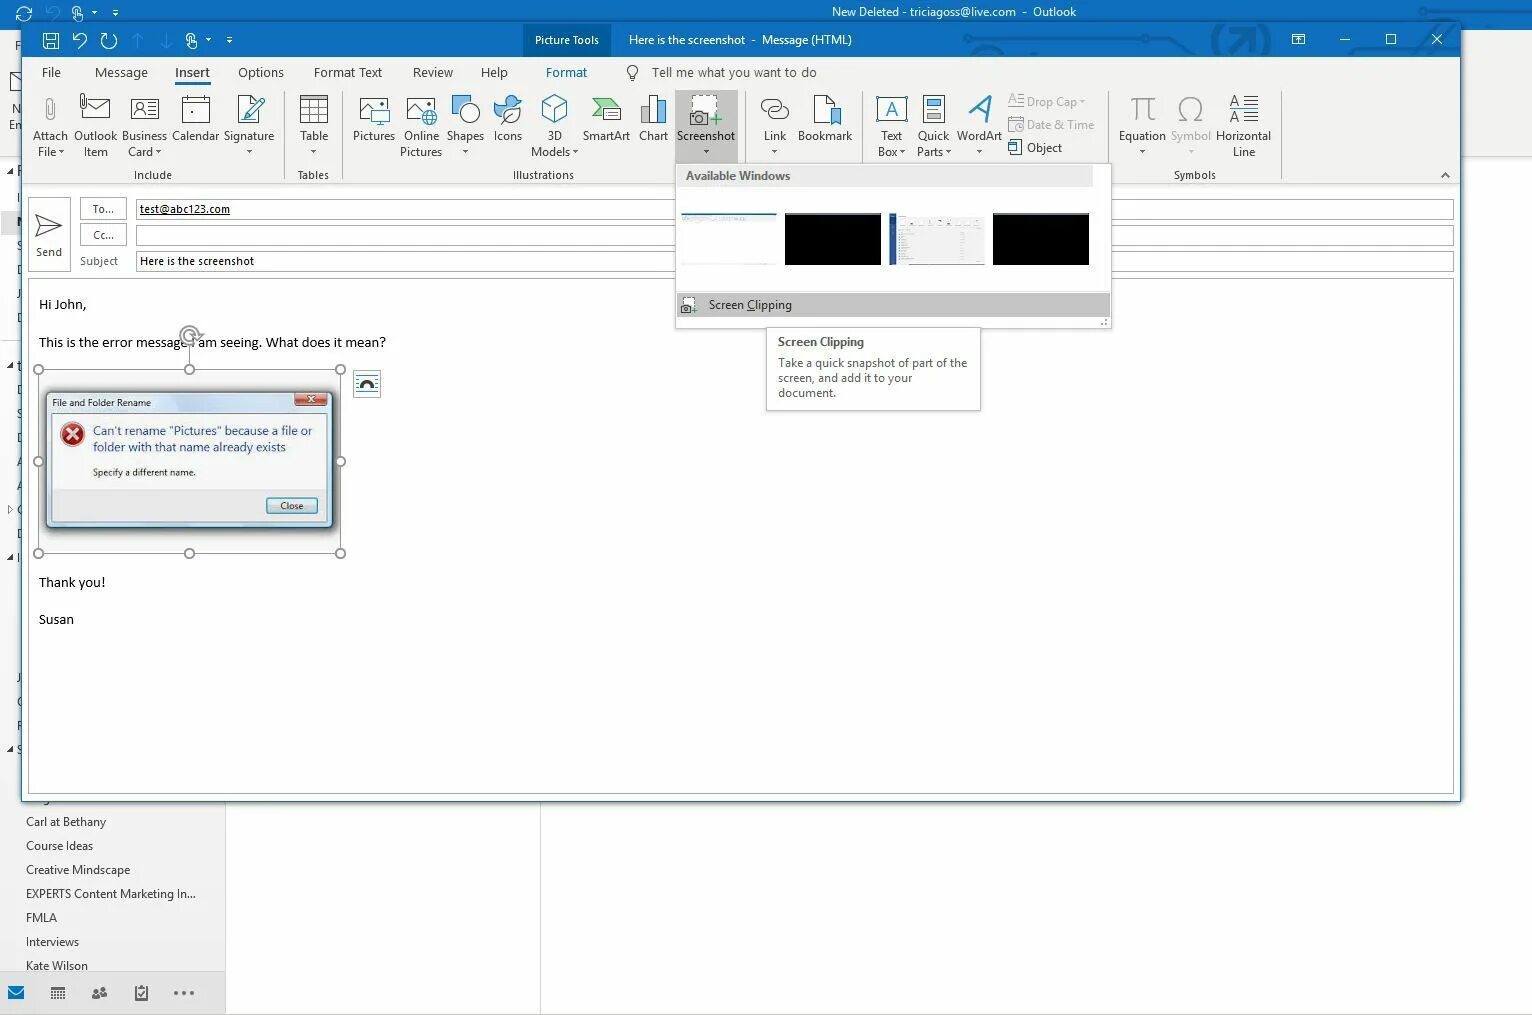The width and height of the screenshot is (1532, 1015).
Task: Insert WordArt
Action: [979, 126]
